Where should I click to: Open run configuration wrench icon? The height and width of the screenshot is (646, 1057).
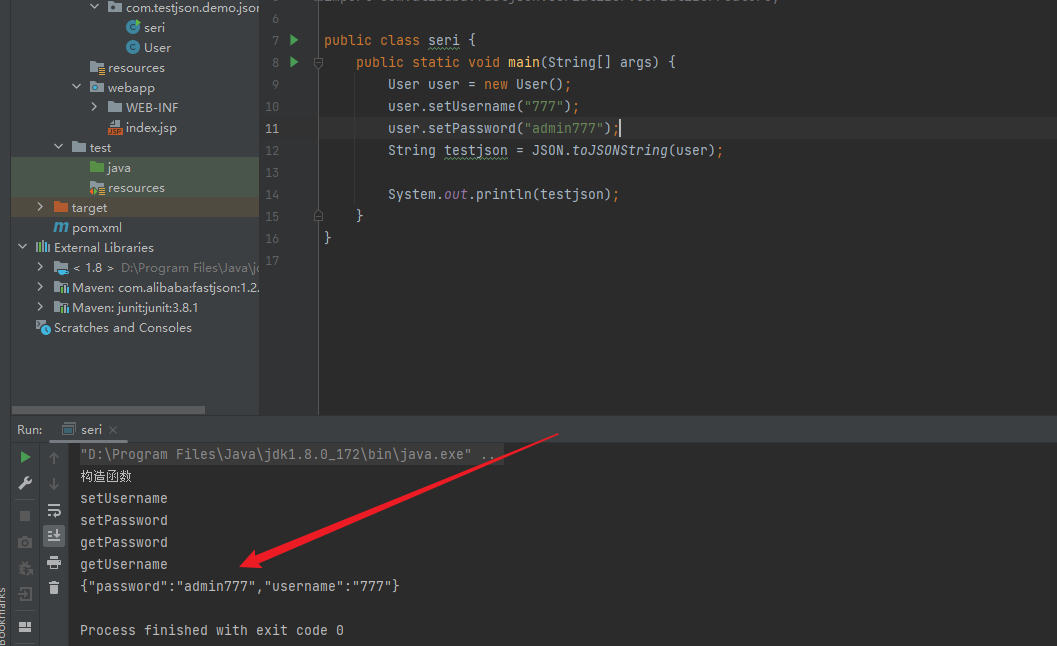[x=25, y=483]
